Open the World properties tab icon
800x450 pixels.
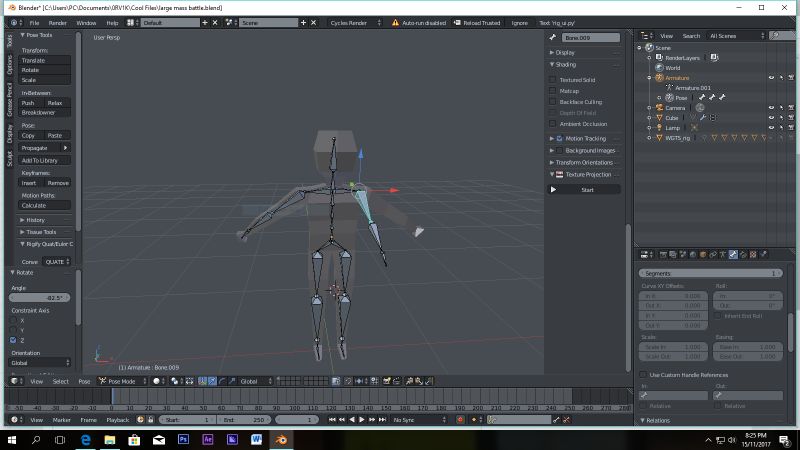click(x=692, y=254)
